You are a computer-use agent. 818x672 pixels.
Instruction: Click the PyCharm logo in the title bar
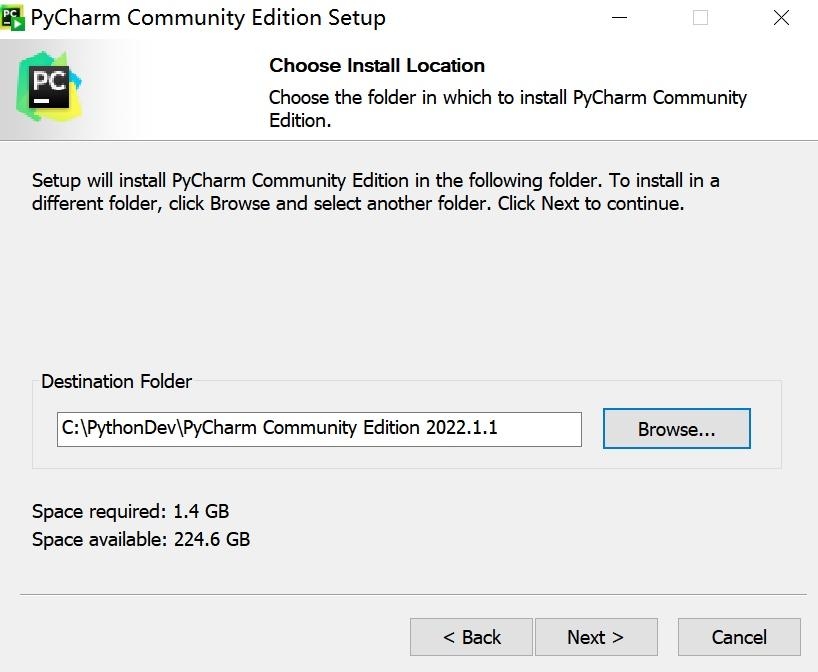[x=15, y=16]
